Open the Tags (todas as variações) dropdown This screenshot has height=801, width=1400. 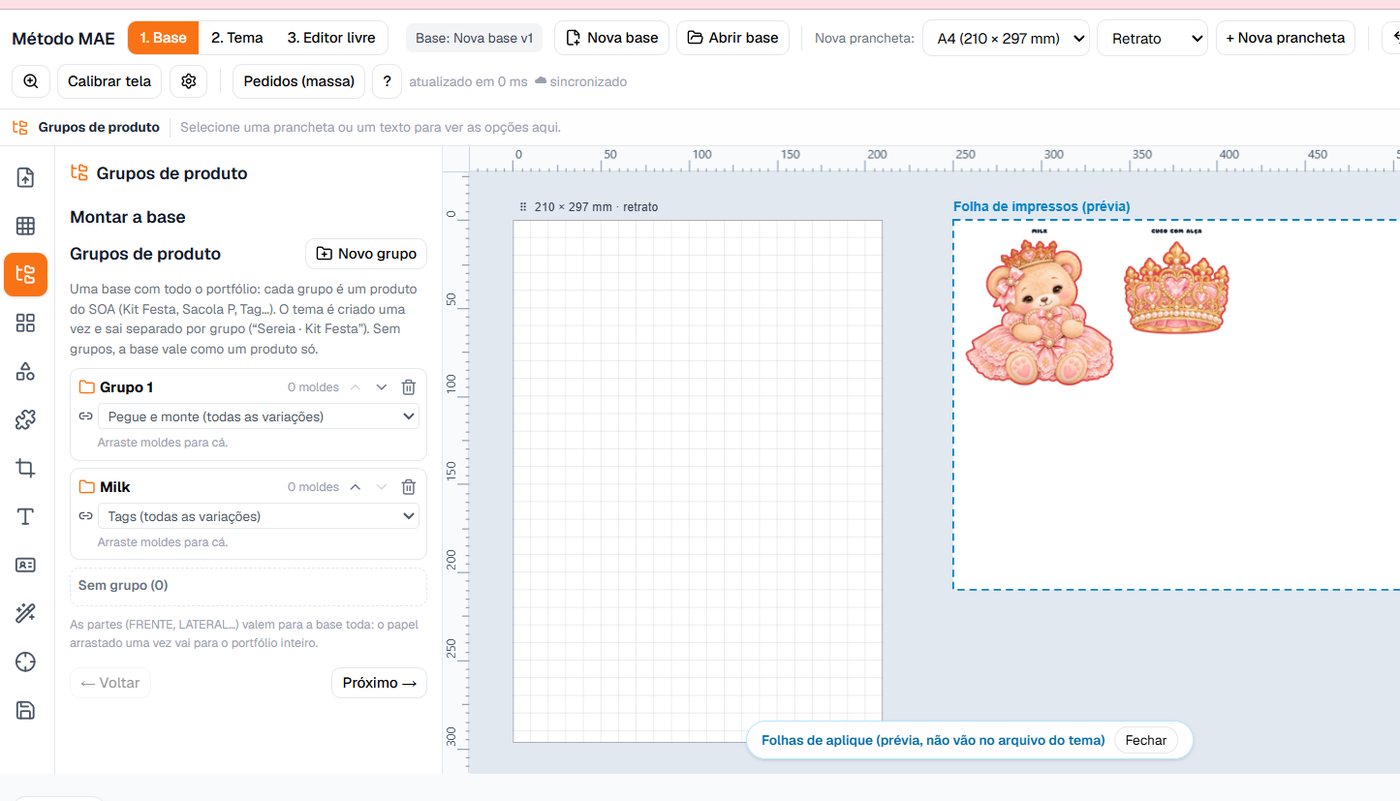[258, 516]
